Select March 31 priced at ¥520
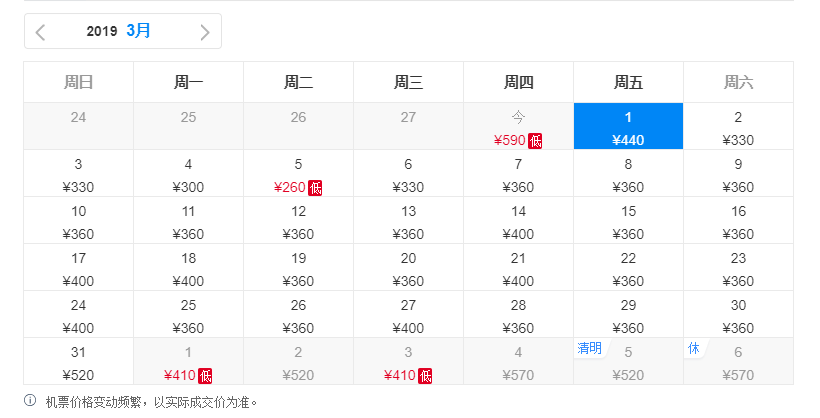Image resolution: width=820 pixels, height=418 pixels. pos(78,361)
